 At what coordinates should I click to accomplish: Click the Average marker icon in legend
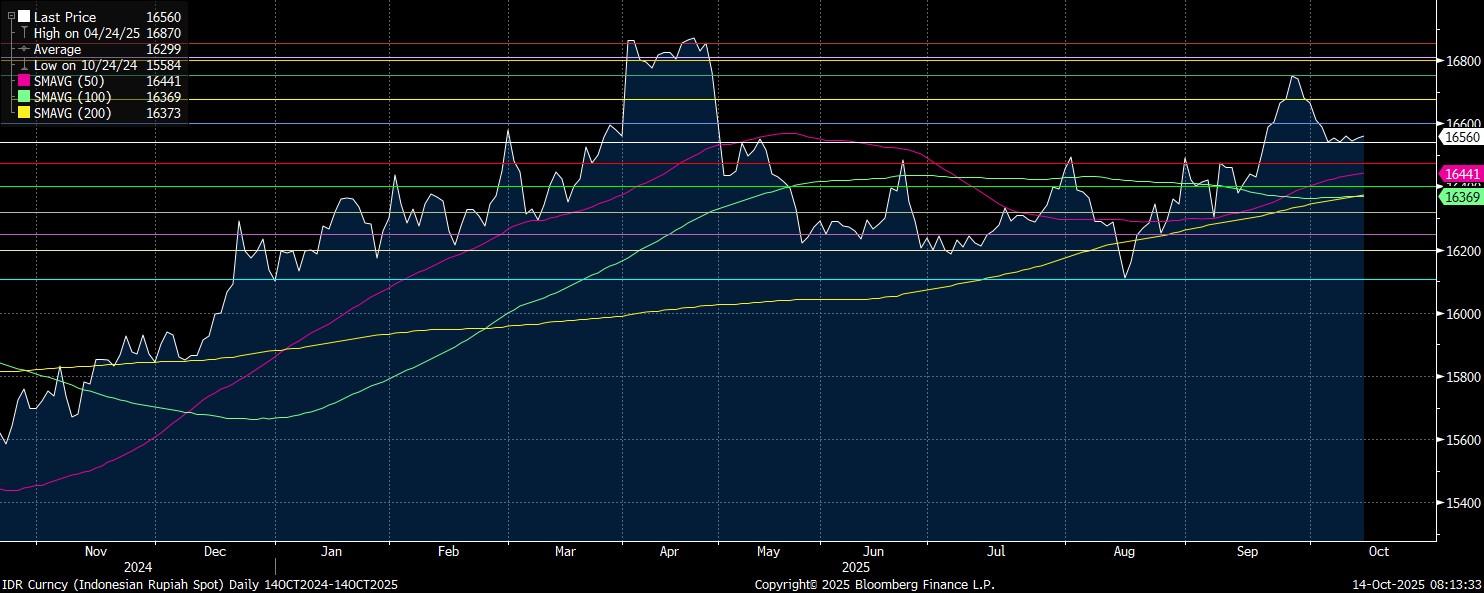coord(24,49)
